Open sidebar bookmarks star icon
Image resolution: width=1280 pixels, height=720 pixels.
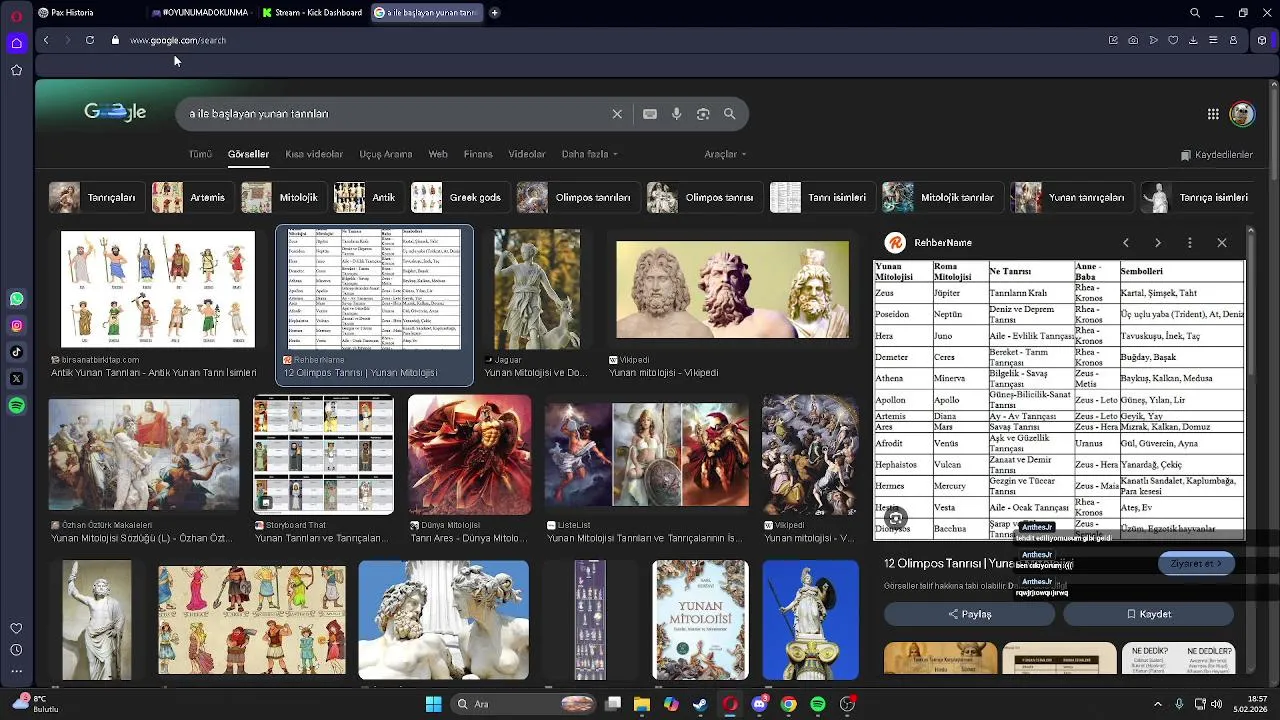[16, 70]
